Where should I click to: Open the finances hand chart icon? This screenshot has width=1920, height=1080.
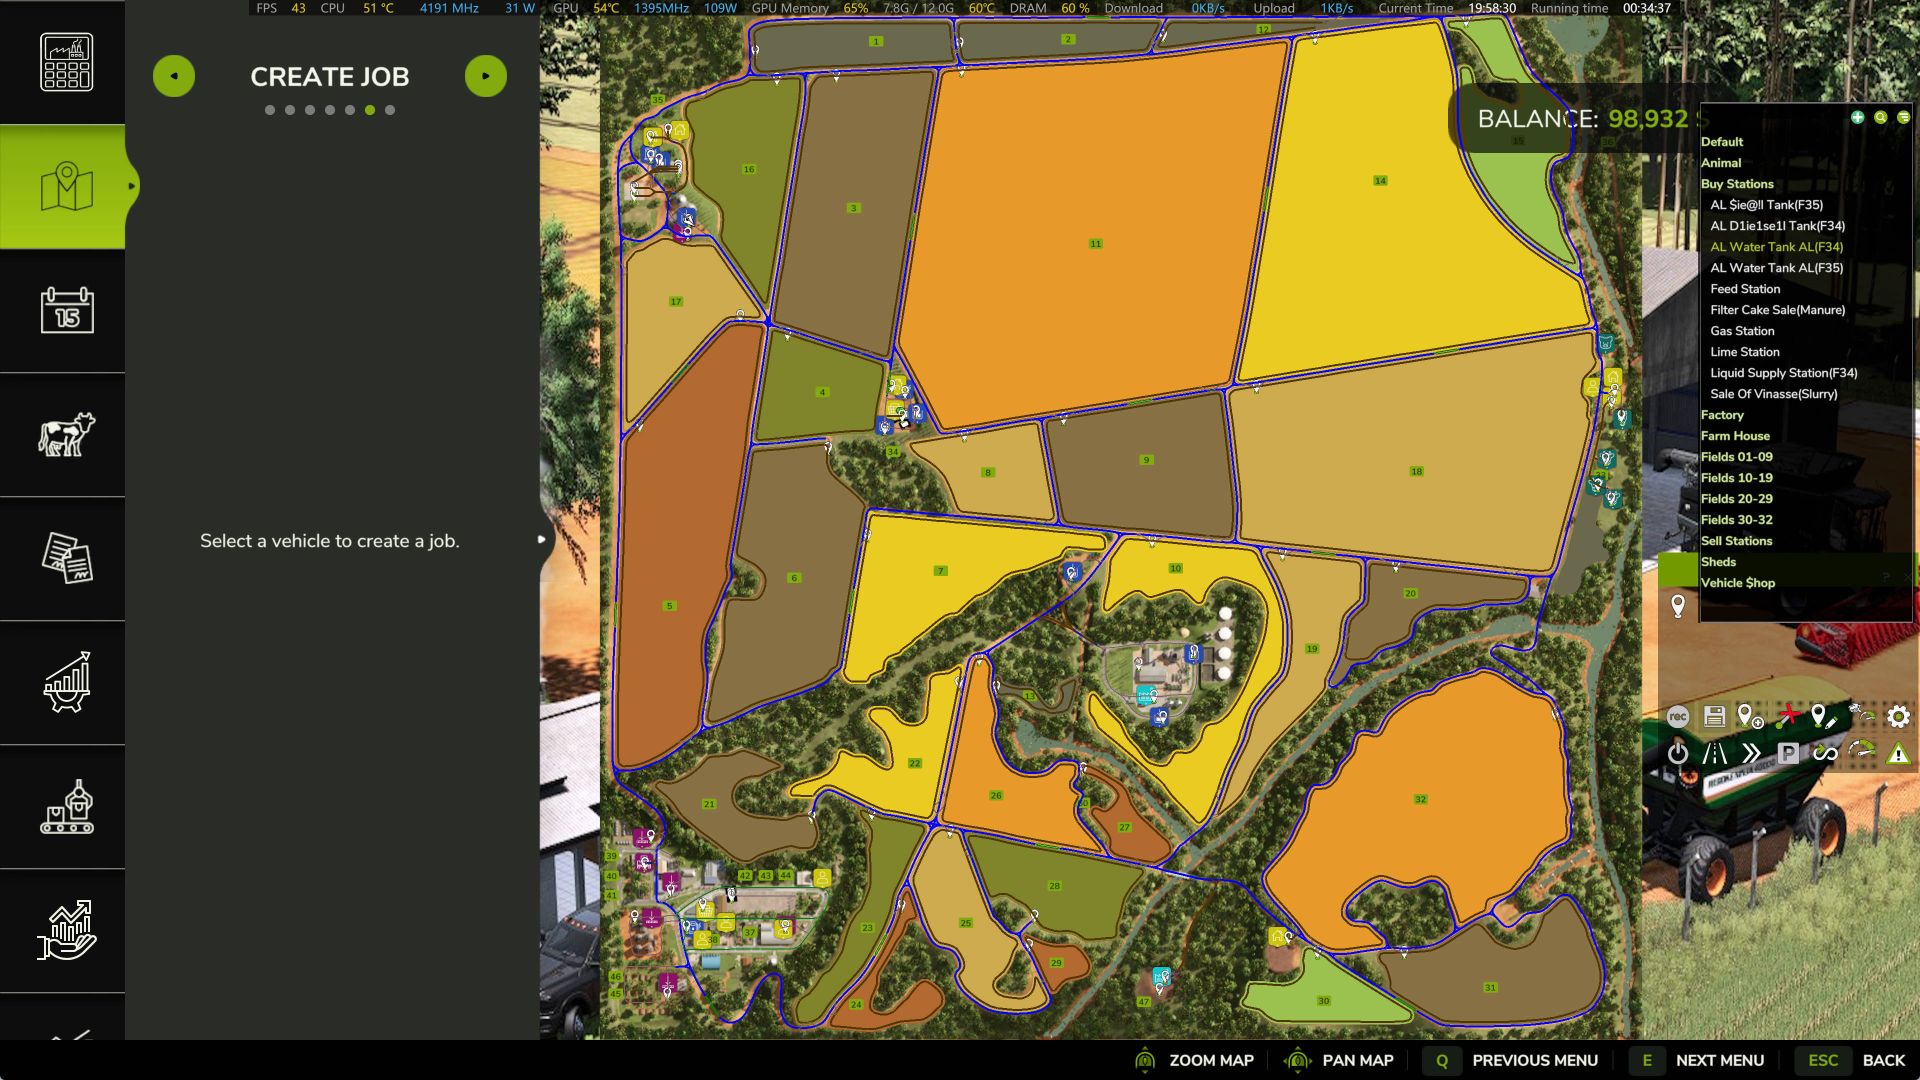click(x=66, y=930)
